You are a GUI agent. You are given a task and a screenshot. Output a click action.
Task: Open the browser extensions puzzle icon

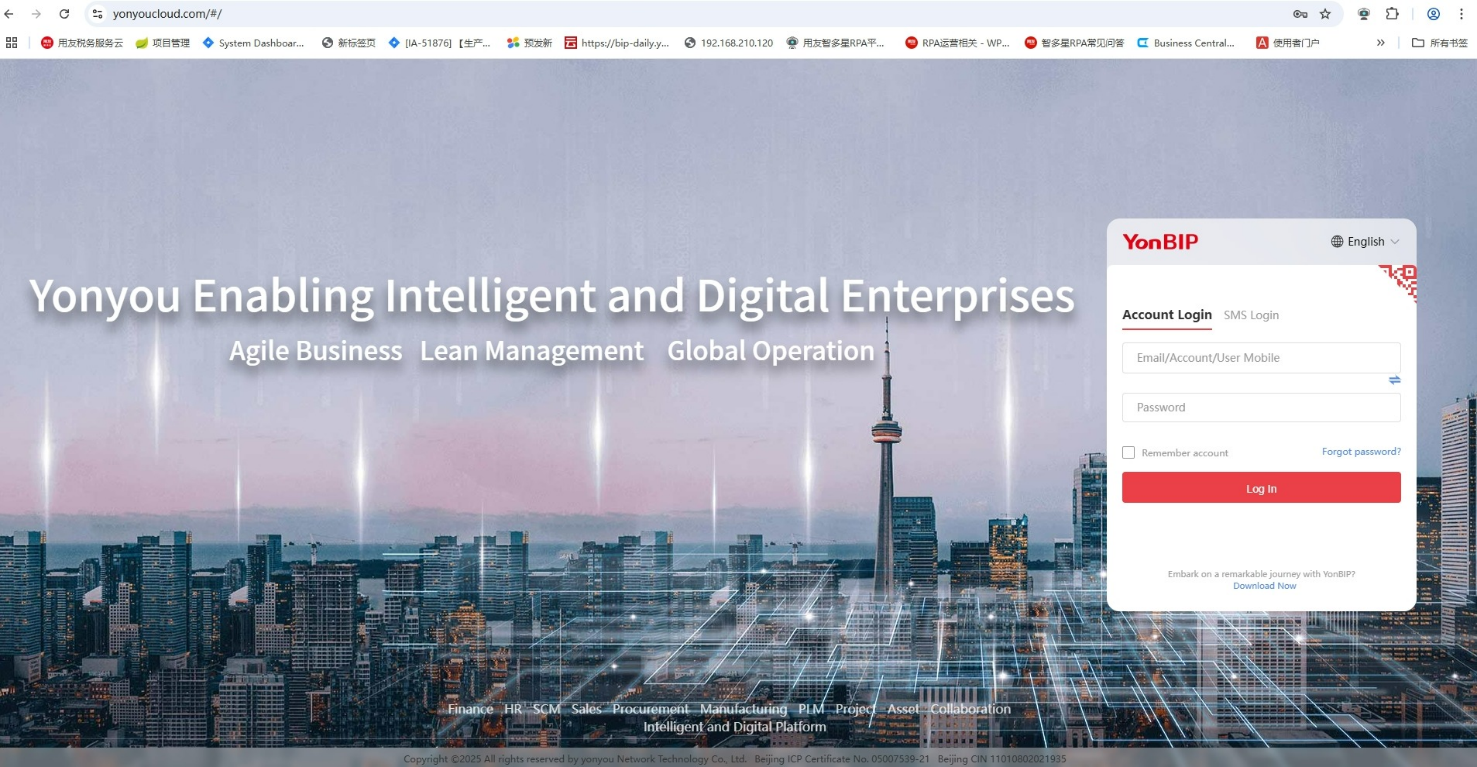tap(1392, 14)
